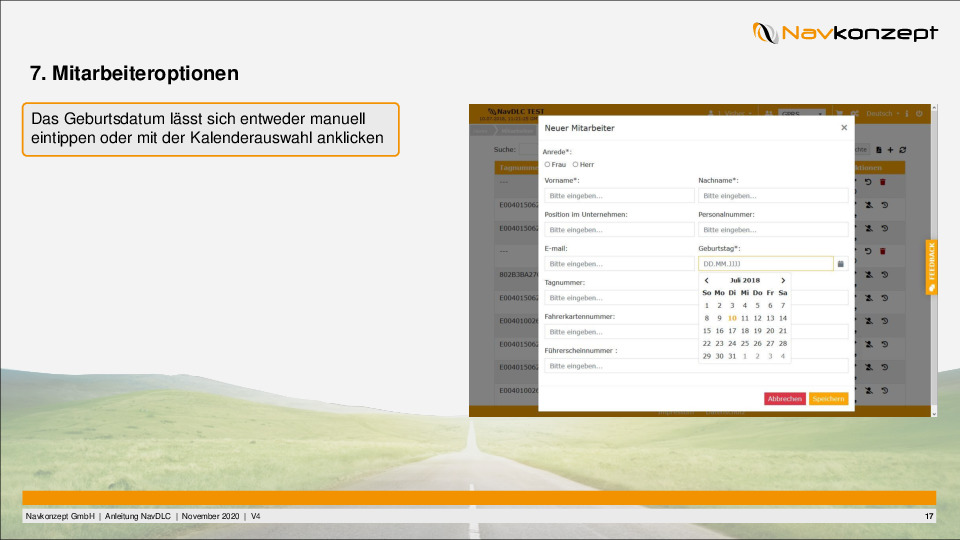The image size is (960, 540).
Task: Click the Vorname input field
Action: point(619,196)
